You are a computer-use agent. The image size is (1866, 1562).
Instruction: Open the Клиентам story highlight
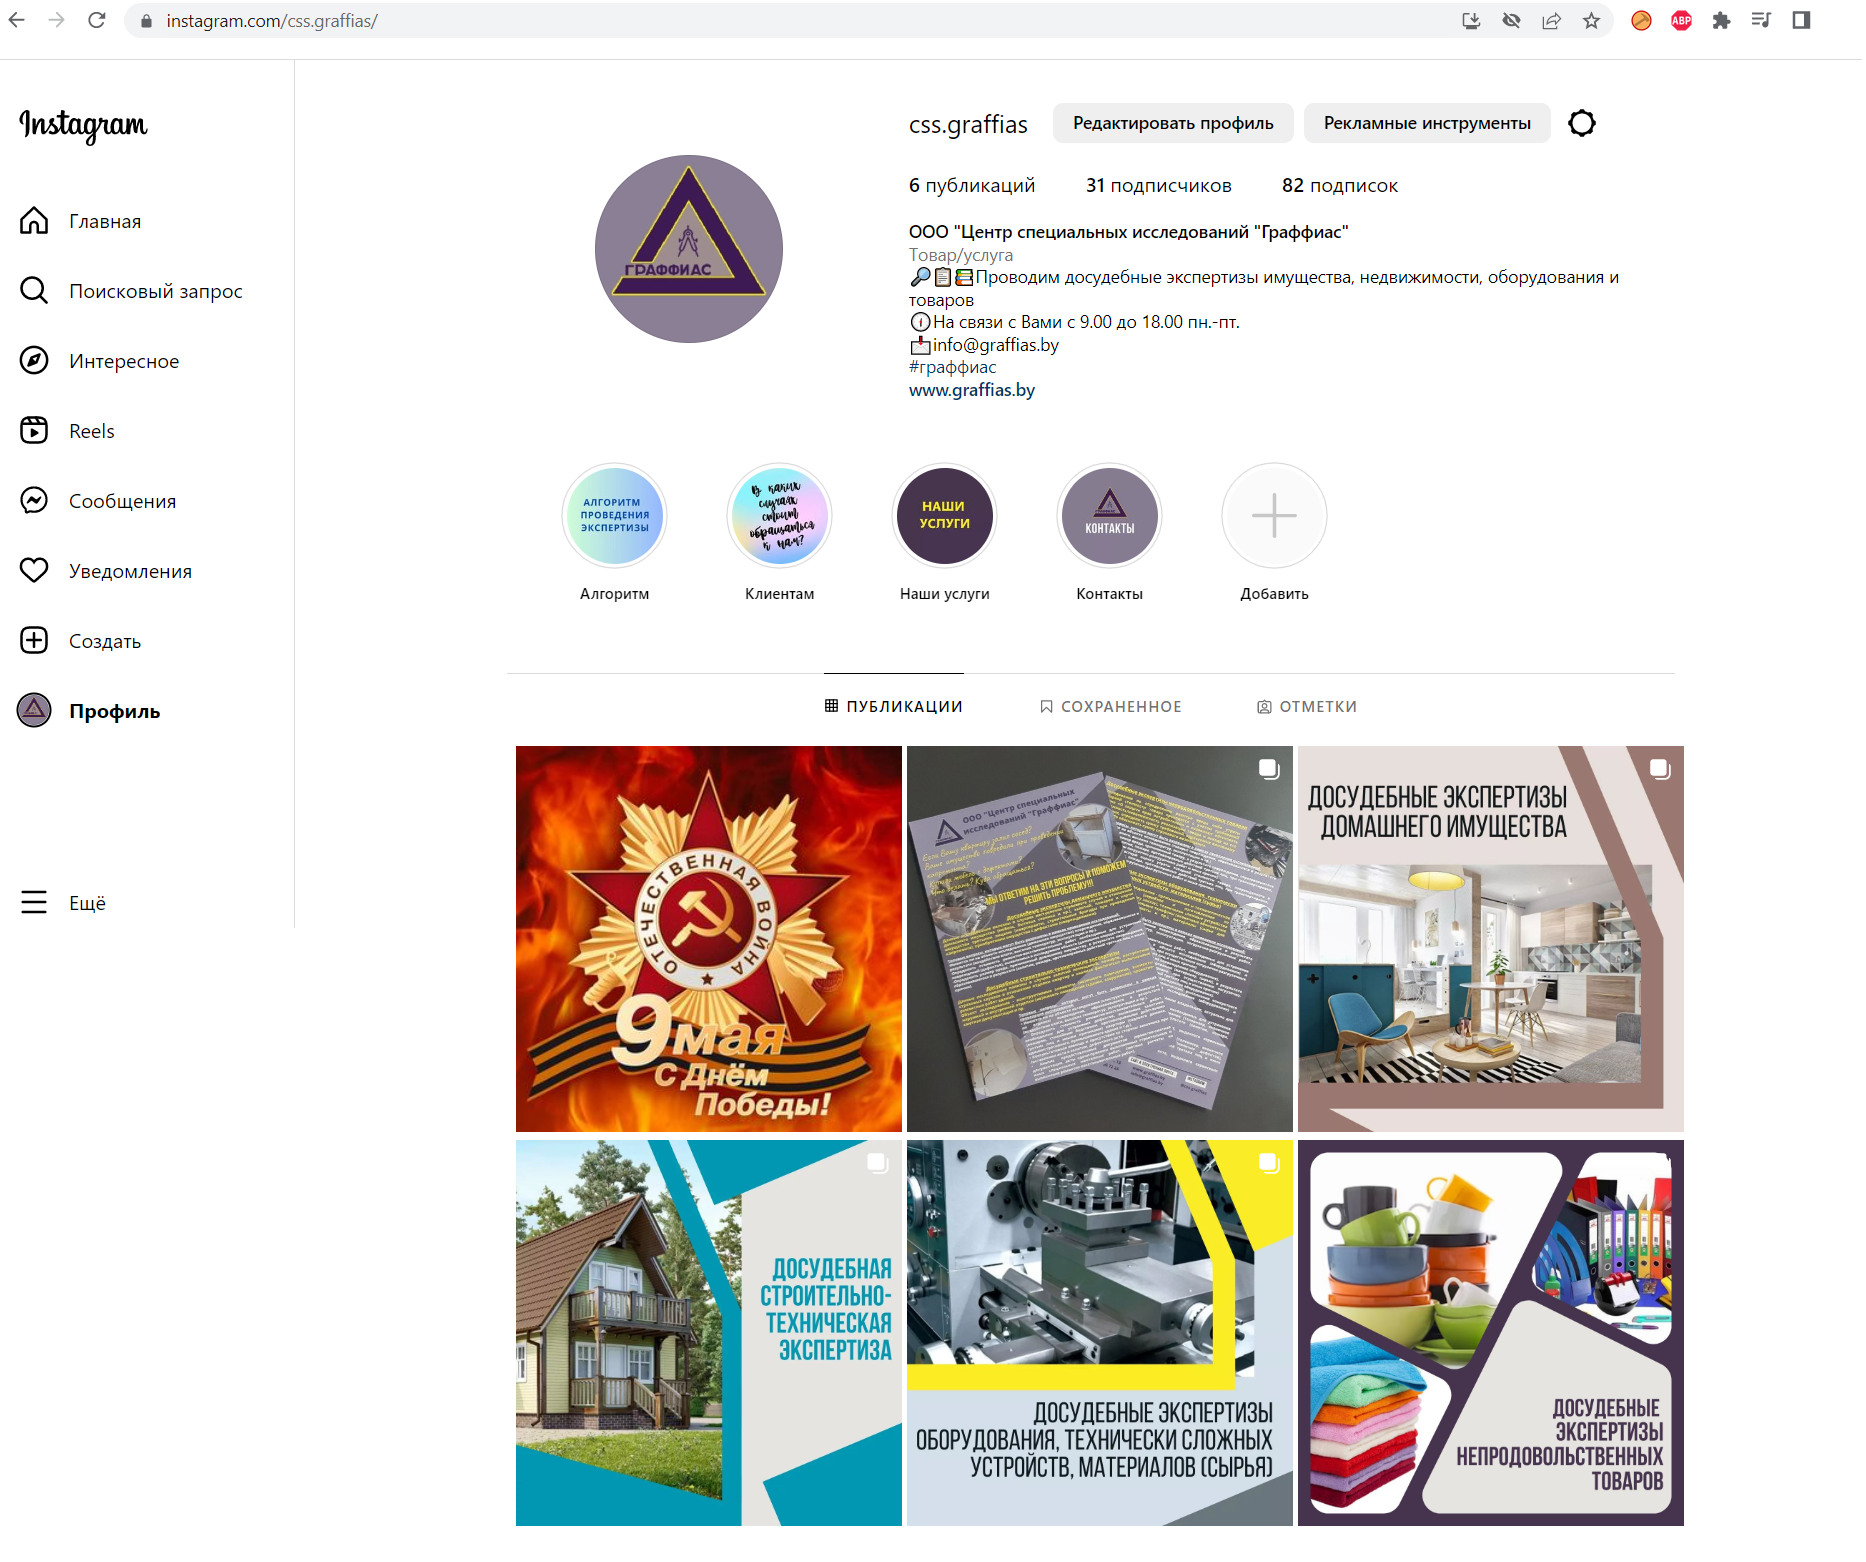coord(779,516)
